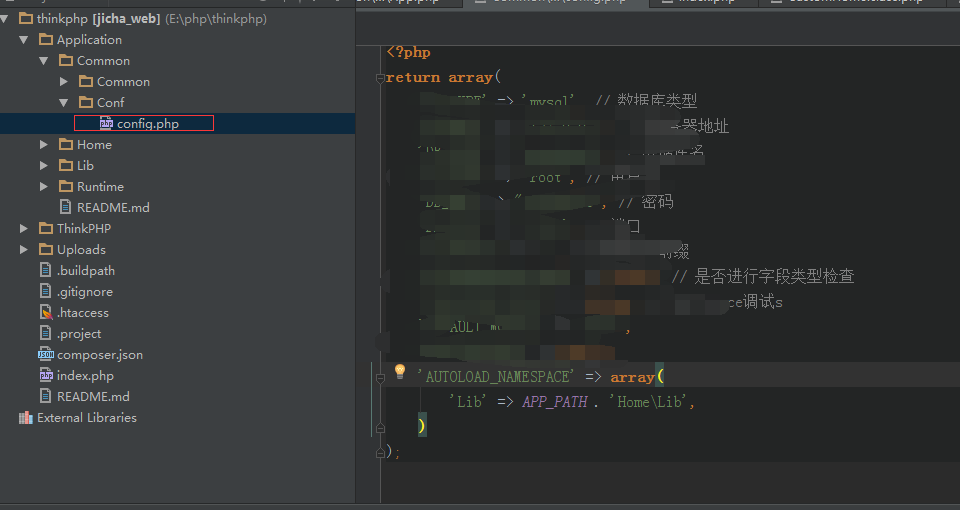The width and height of the screenshot is (960, 510).
Task: Collapse the Application folder arrow
Action: (x=24, y=40)
